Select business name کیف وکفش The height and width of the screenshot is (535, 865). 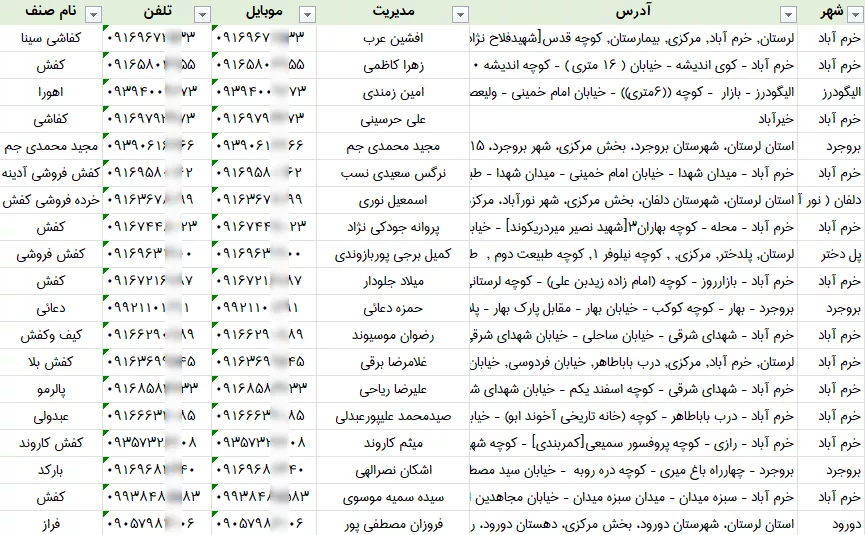(x=51, y=335)
